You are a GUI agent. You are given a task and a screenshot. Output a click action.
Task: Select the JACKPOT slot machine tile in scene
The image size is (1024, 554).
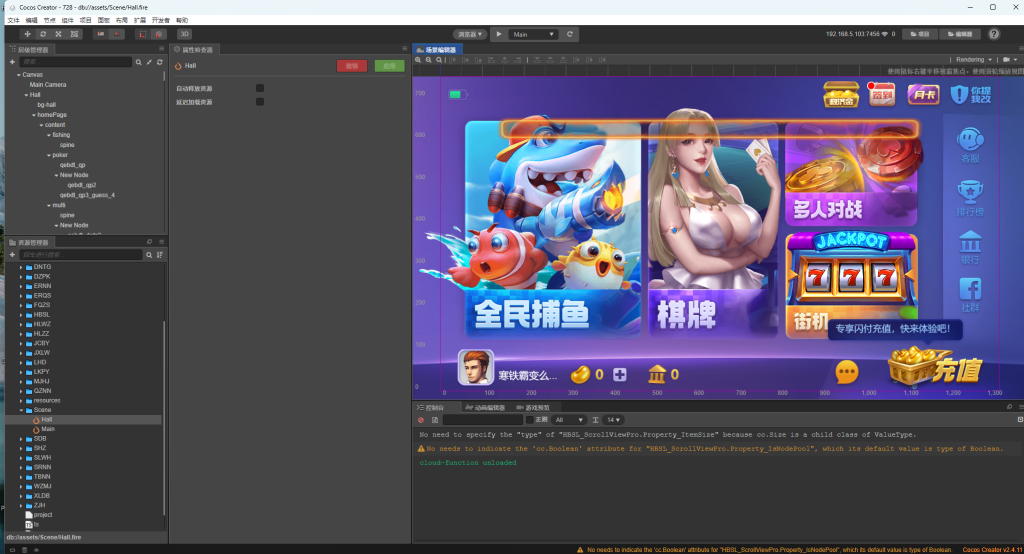[852, 285]
